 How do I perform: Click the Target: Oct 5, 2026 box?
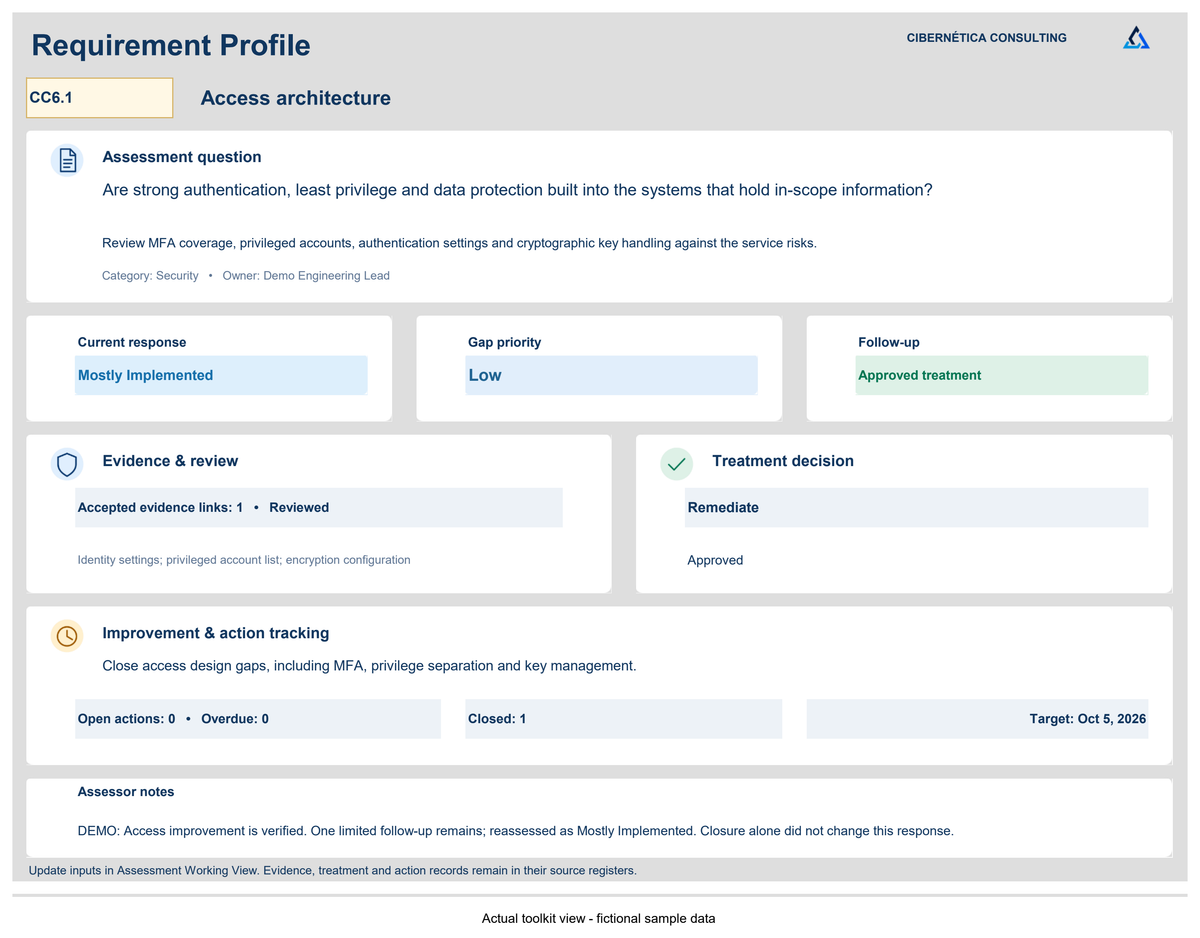pyautogui.click(x=977, y=719)
